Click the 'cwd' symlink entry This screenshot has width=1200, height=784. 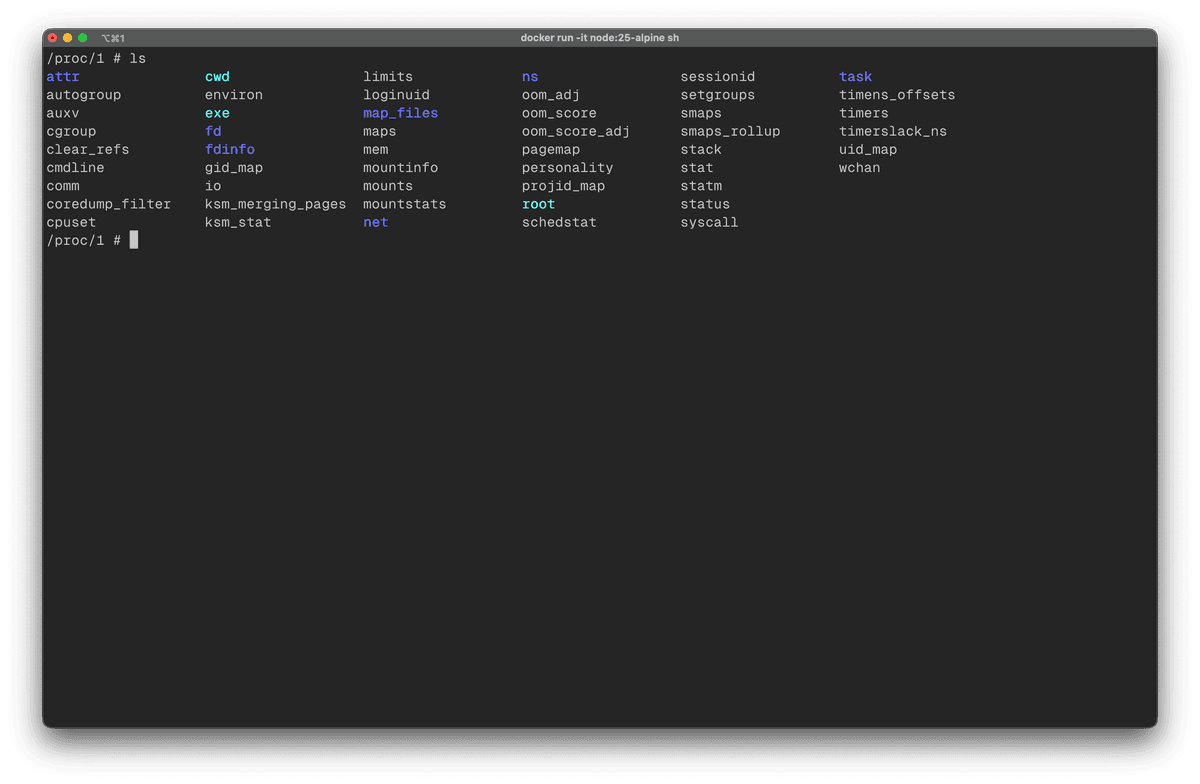[x=217, y=77]
